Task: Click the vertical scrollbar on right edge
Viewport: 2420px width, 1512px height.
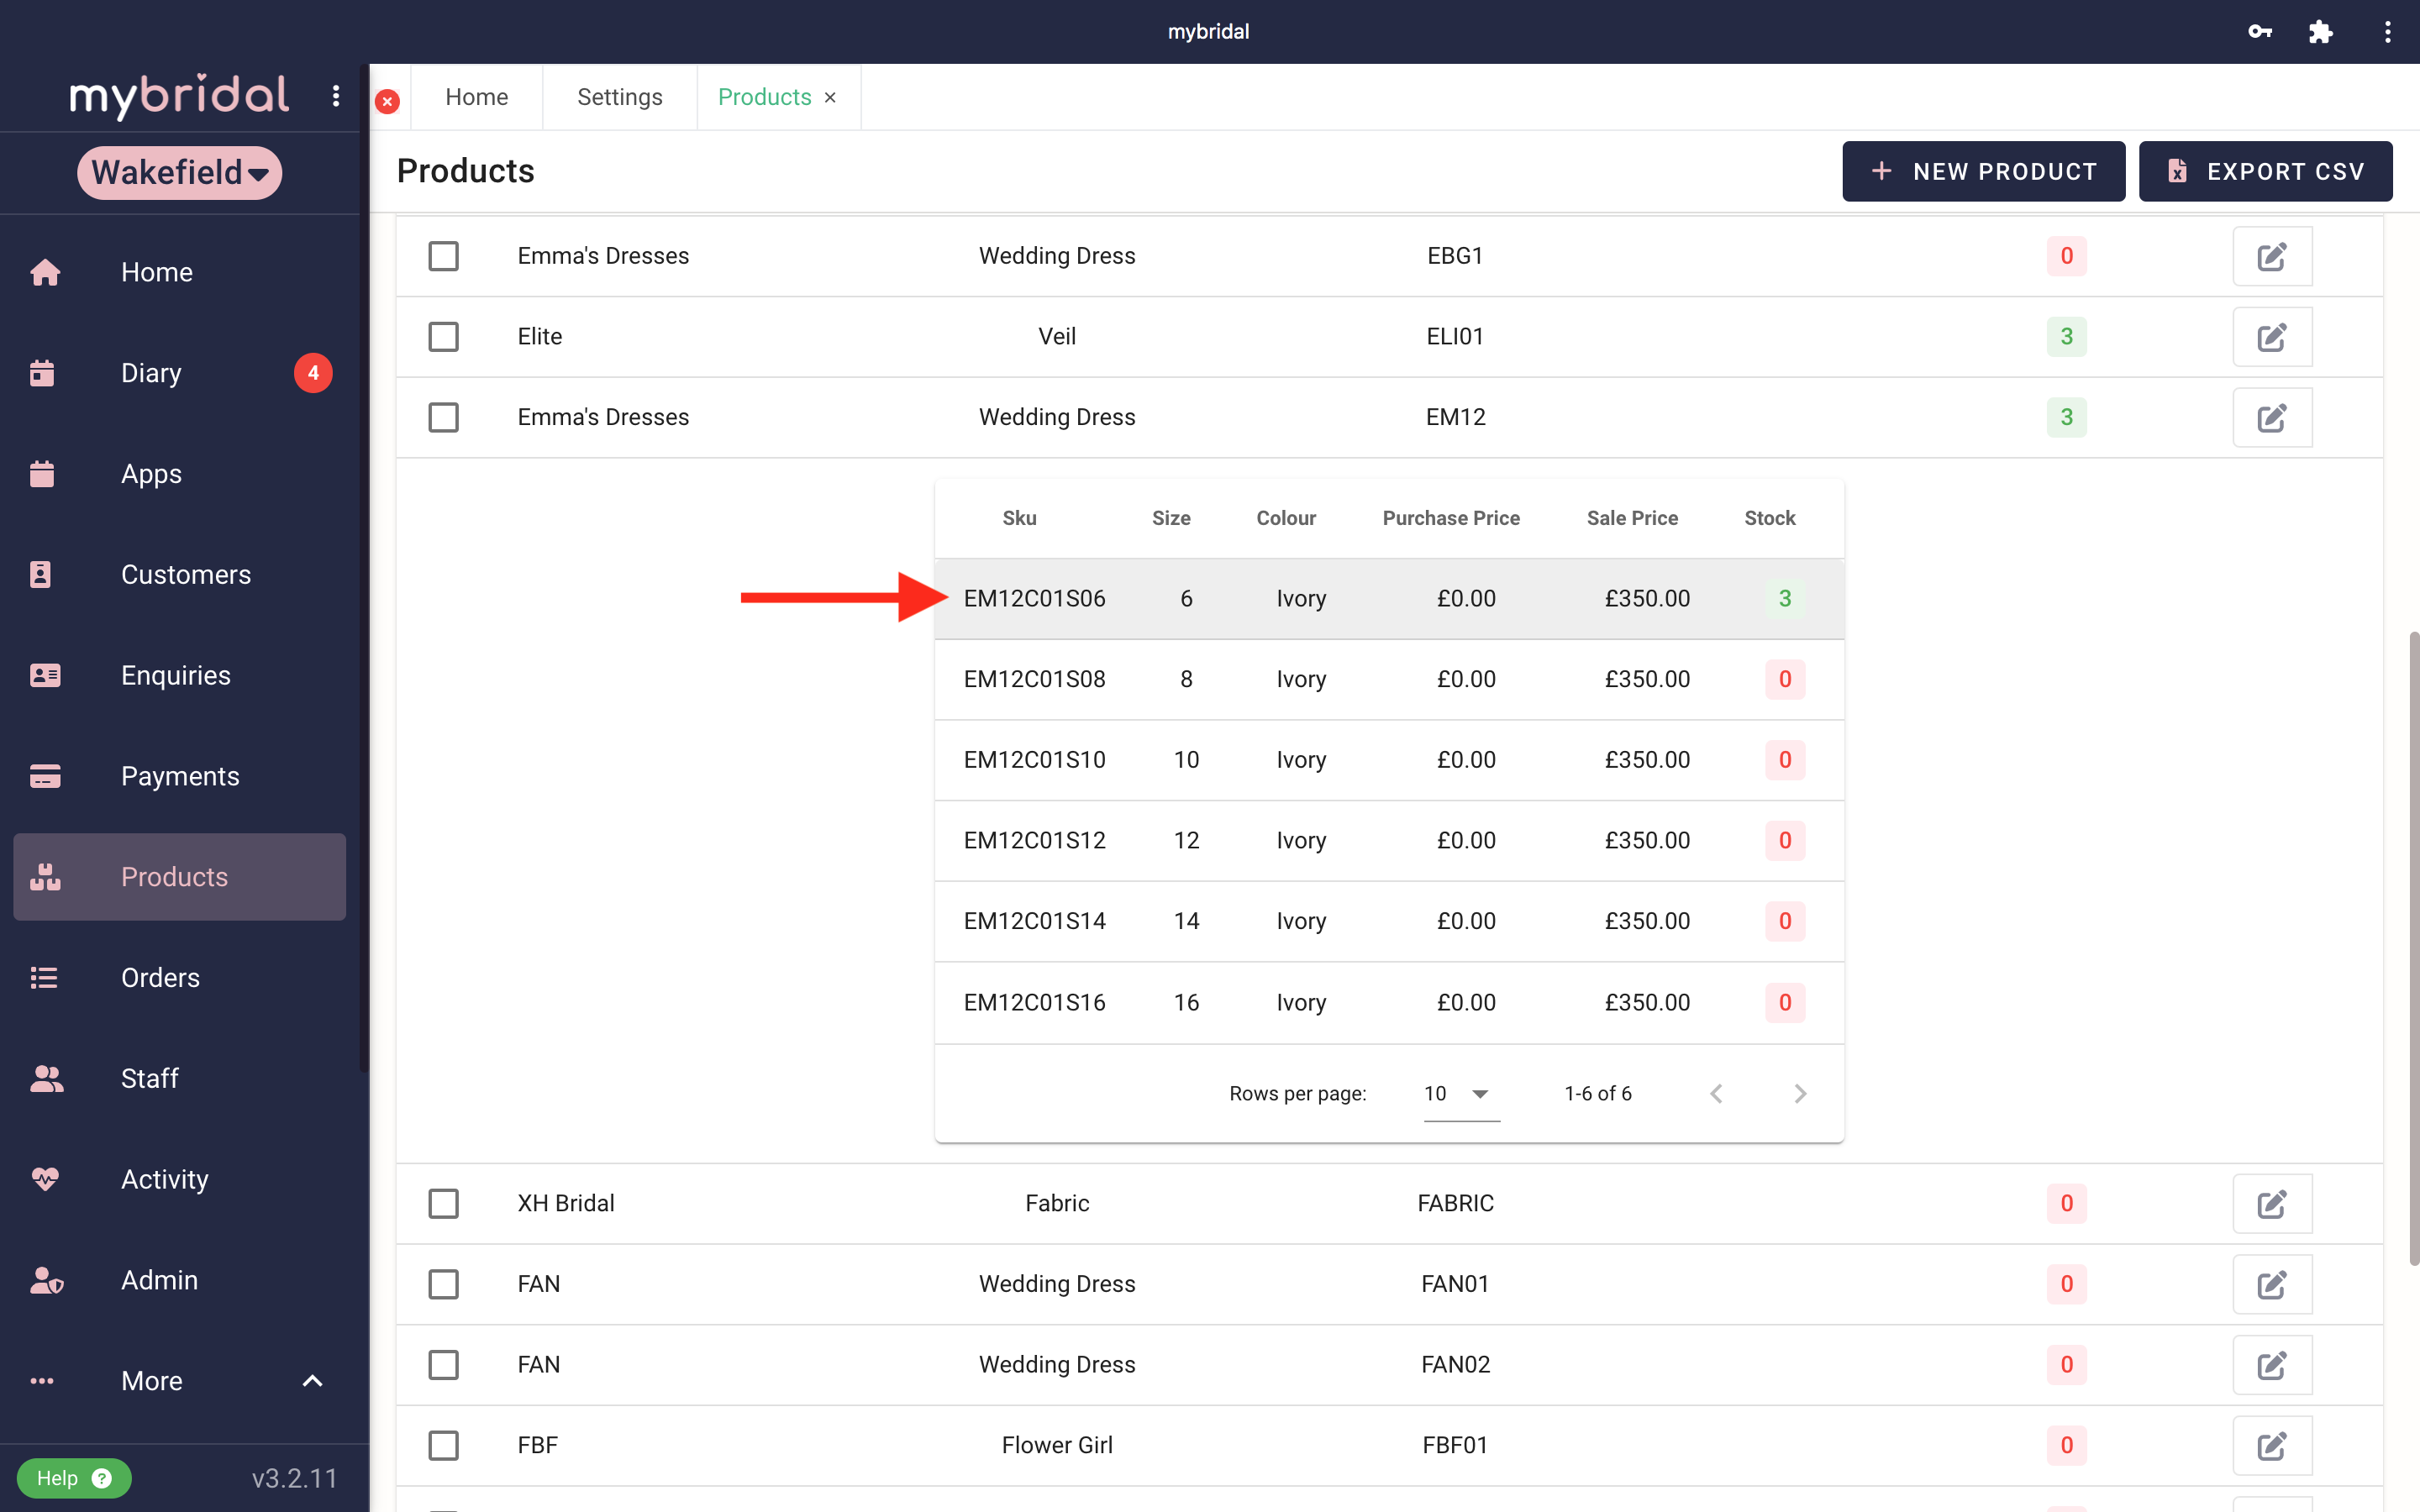Action: pyautogui.click(x=2413, y=948)
